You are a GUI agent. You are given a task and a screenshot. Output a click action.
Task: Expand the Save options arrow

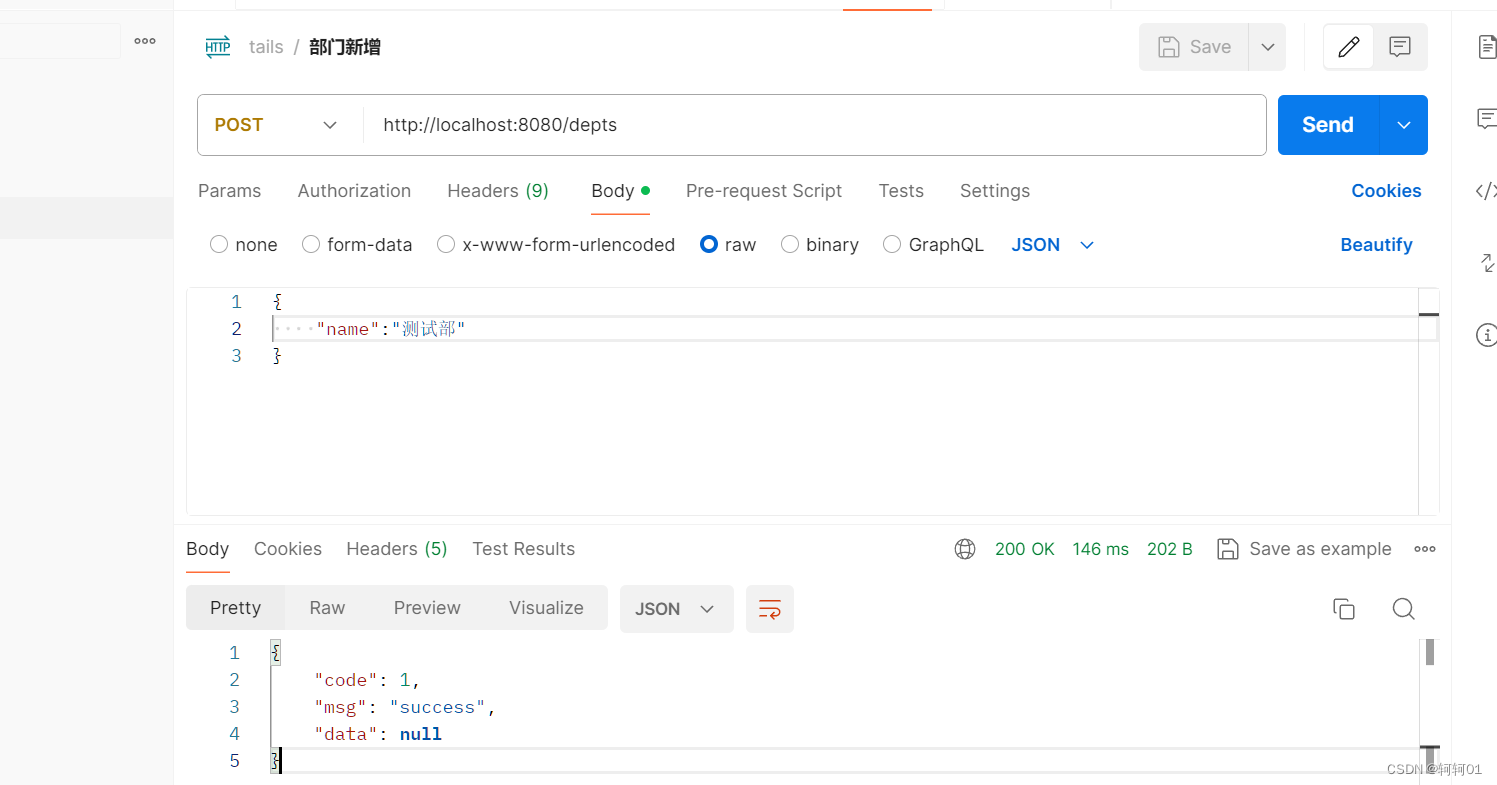1267,47
